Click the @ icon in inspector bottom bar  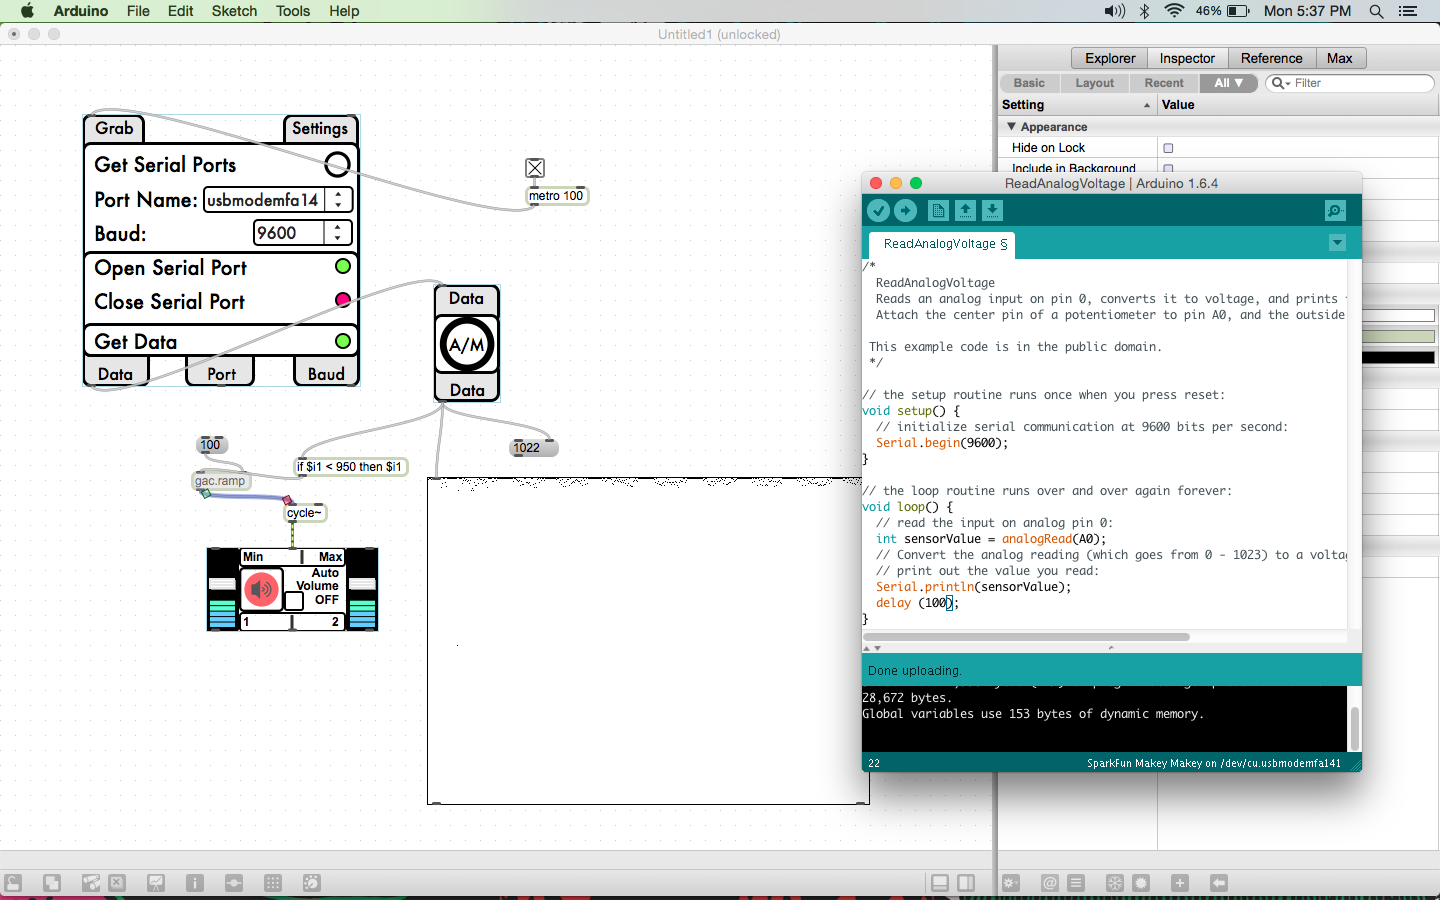(x=1049, y=883)
